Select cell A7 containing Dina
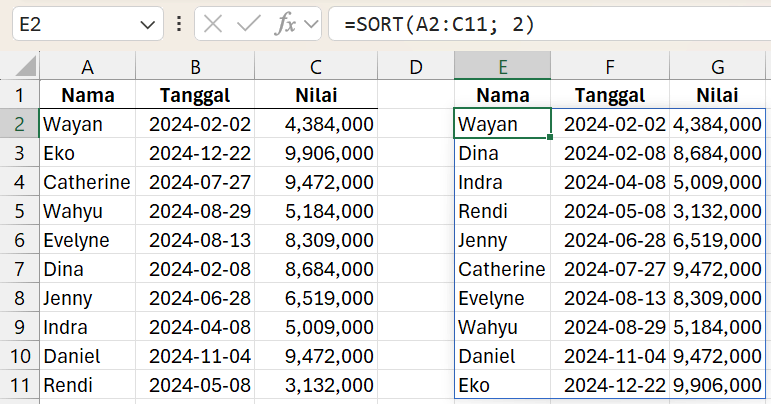 88,269
